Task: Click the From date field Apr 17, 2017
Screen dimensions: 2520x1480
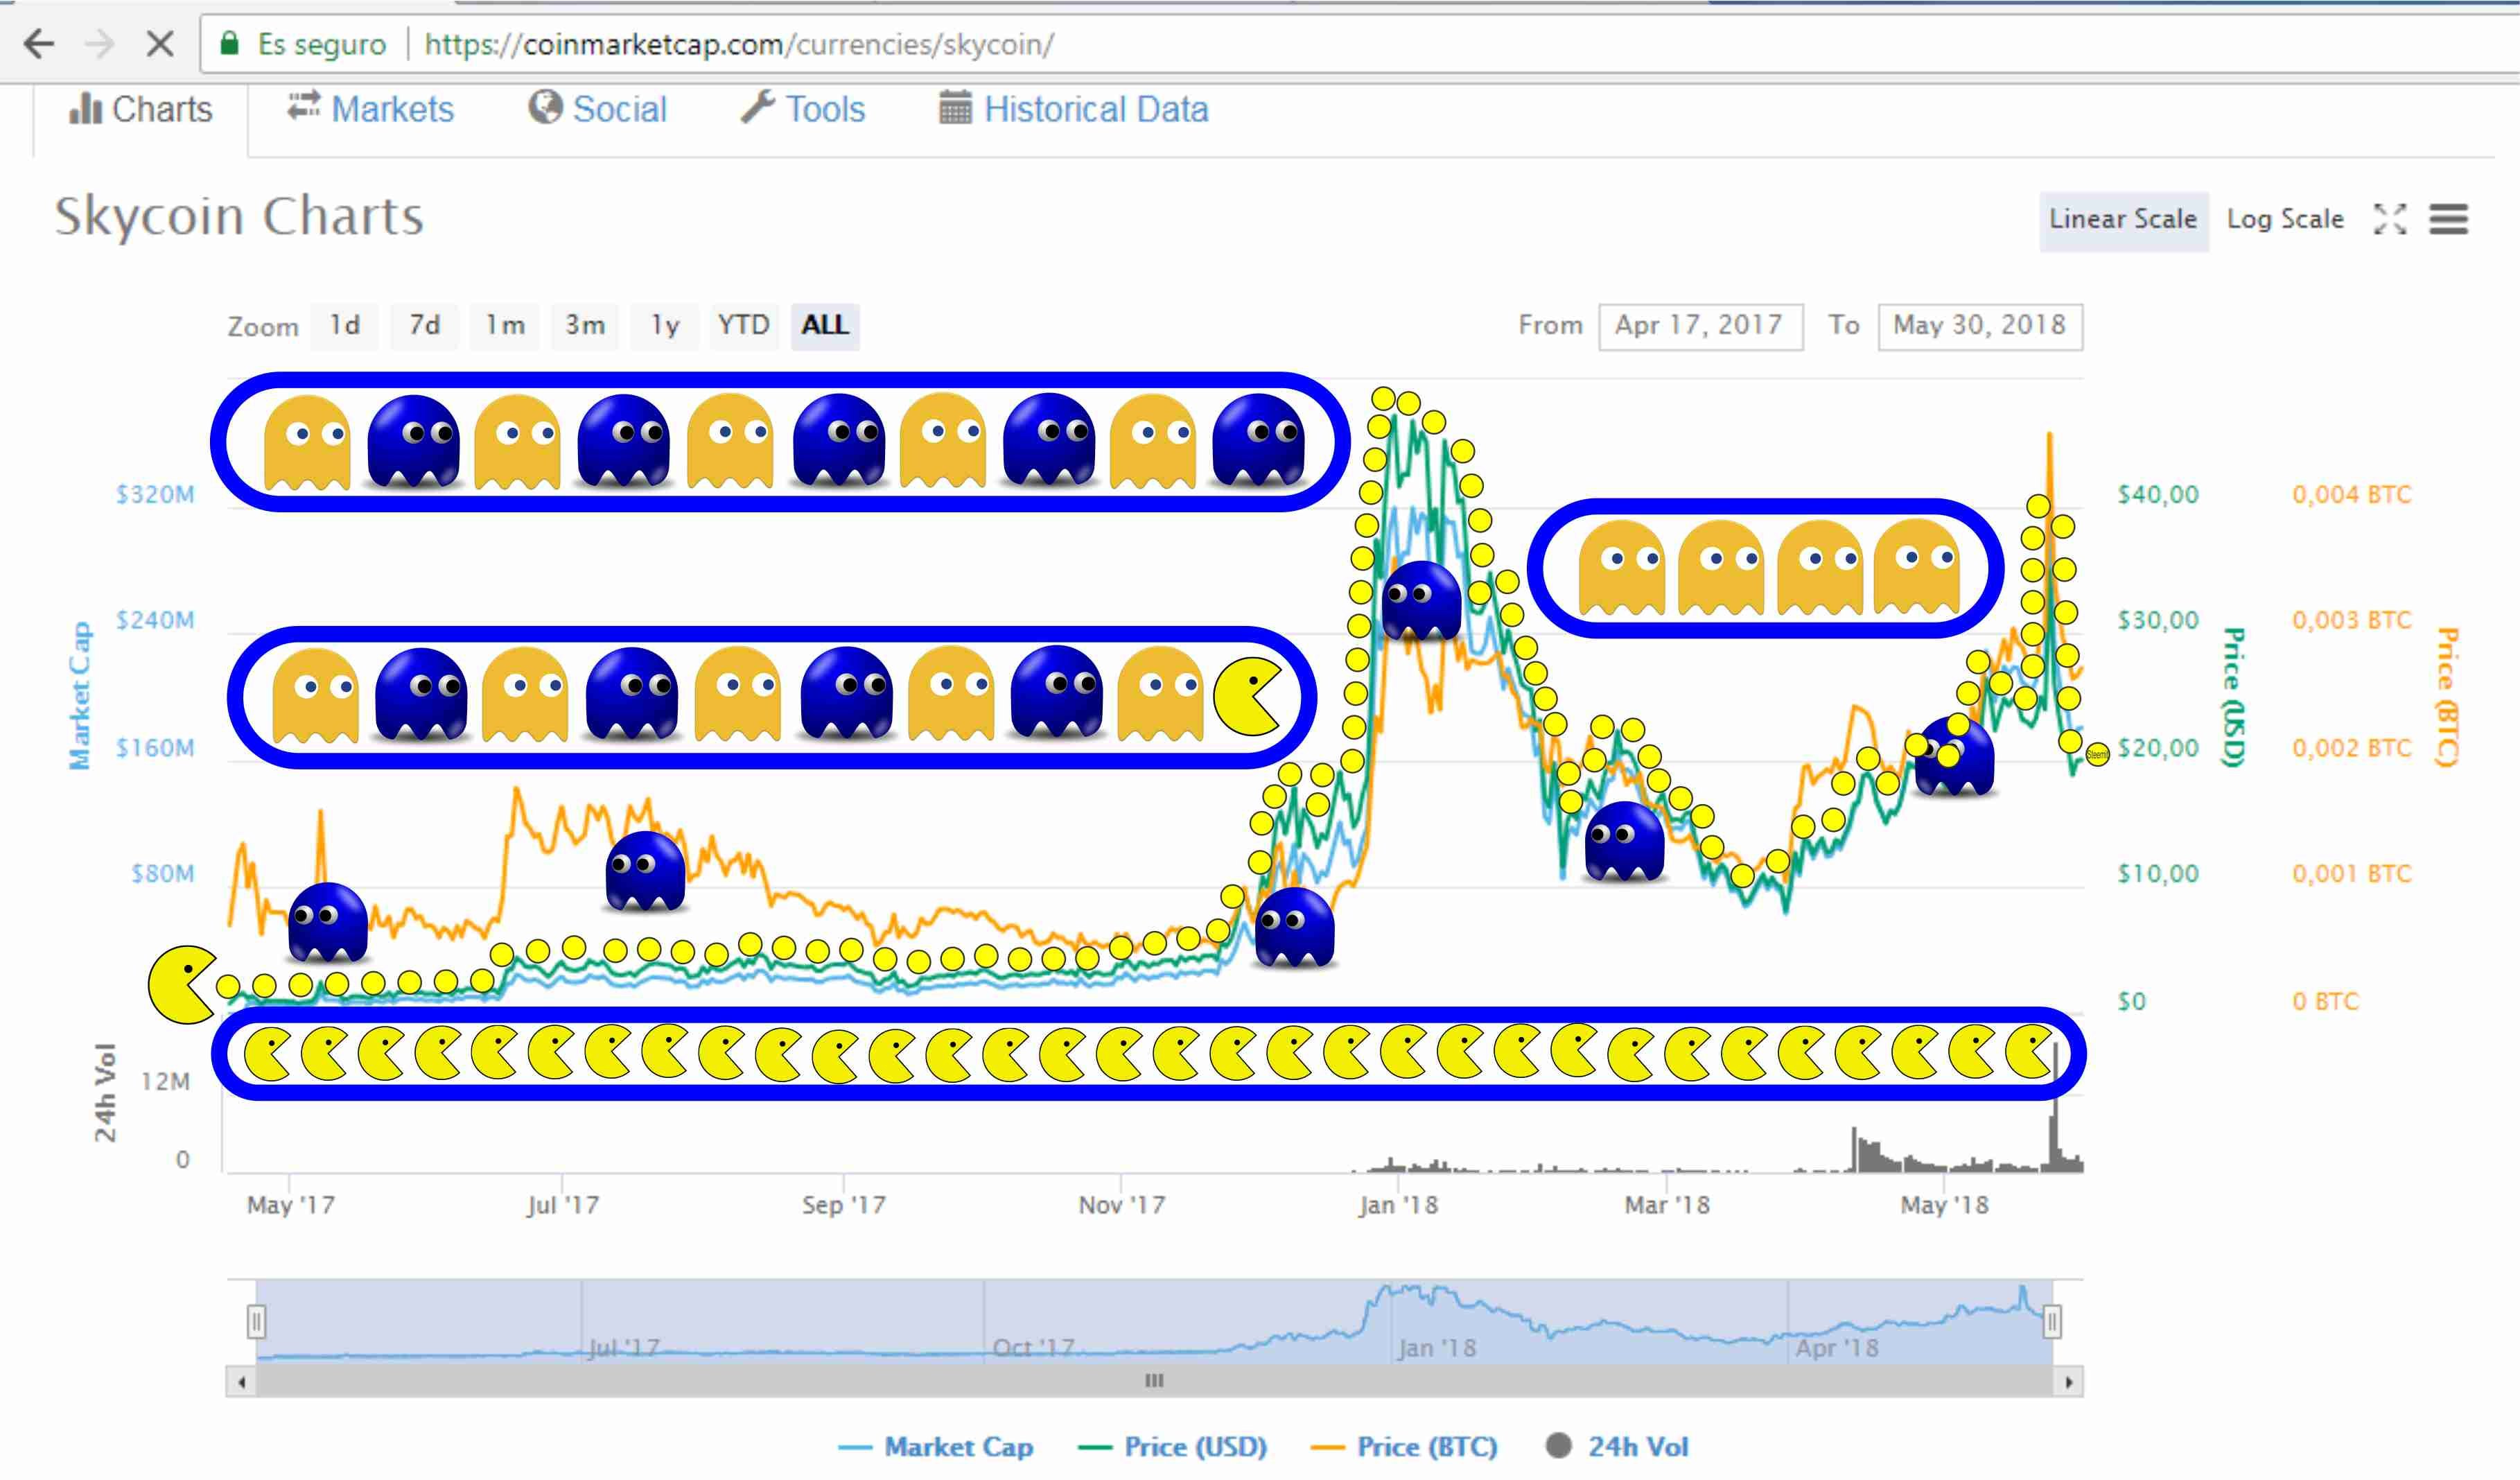Action: tap(1701, 326)
